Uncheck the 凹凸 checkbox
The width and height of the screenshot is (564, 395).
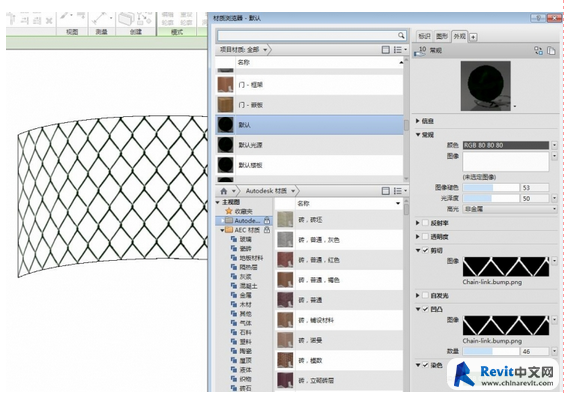tap(425, 309)
